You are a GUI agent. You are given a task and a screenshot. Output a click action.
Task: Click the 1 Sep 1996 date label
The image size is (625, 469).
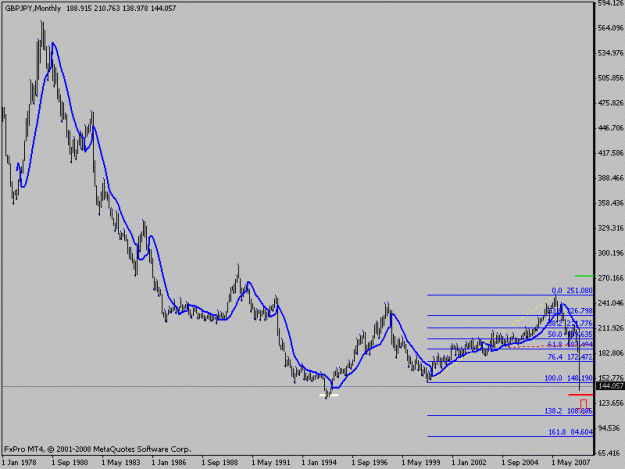click(369, 463)
